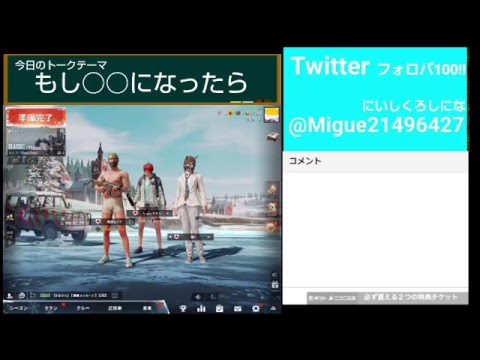This screenshot has width=480, height=360.
Task: Open the mail envelope icon
Action: (238, 309)
